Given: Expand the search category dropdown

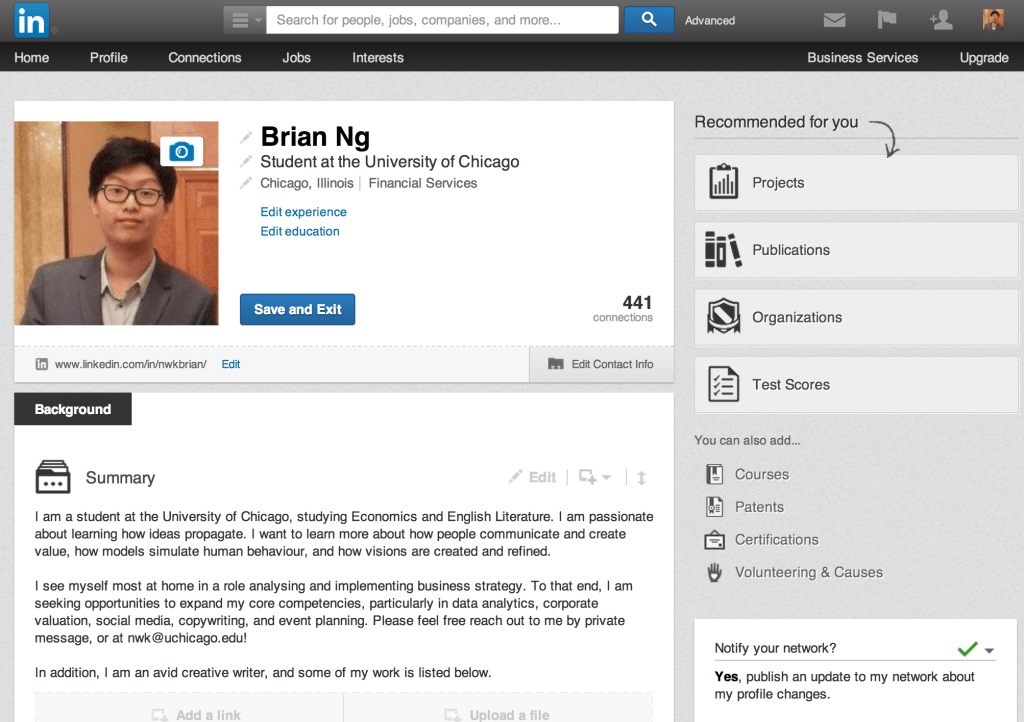Looking at the screenshot, I should [244, 20].
